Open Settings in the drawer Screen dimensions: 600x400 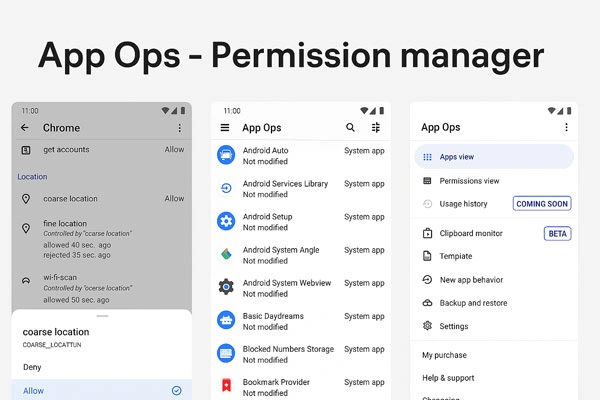[x=494, y=326]
